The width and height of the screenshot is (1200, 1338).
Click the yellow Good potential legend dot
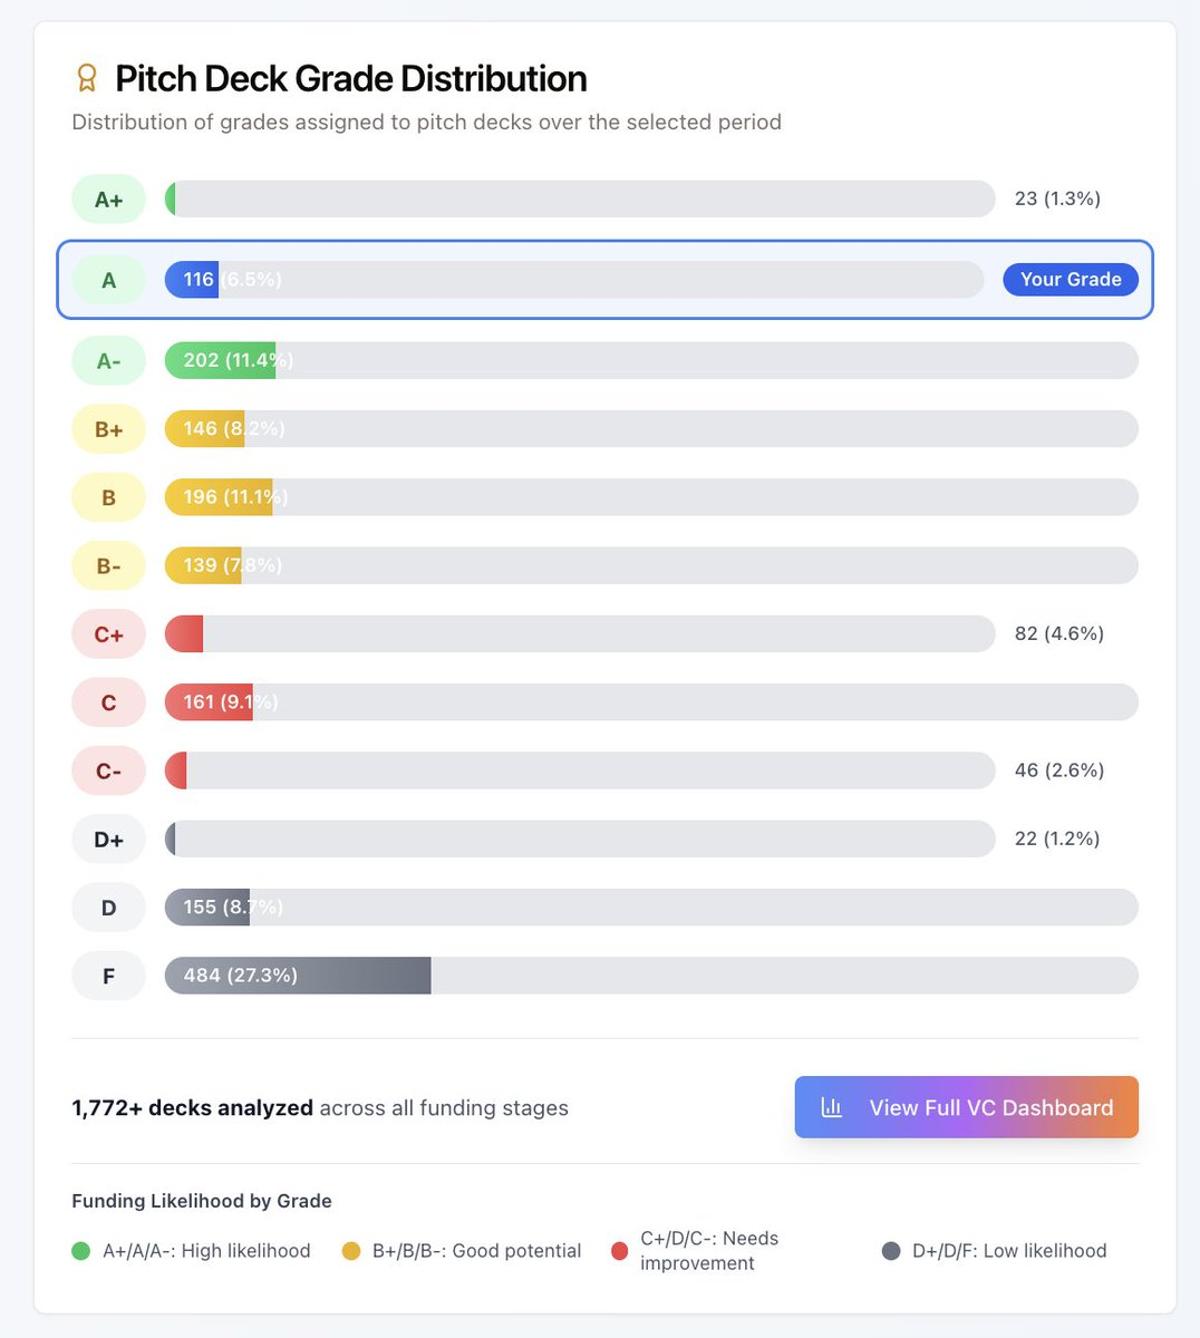[350, 1250]
